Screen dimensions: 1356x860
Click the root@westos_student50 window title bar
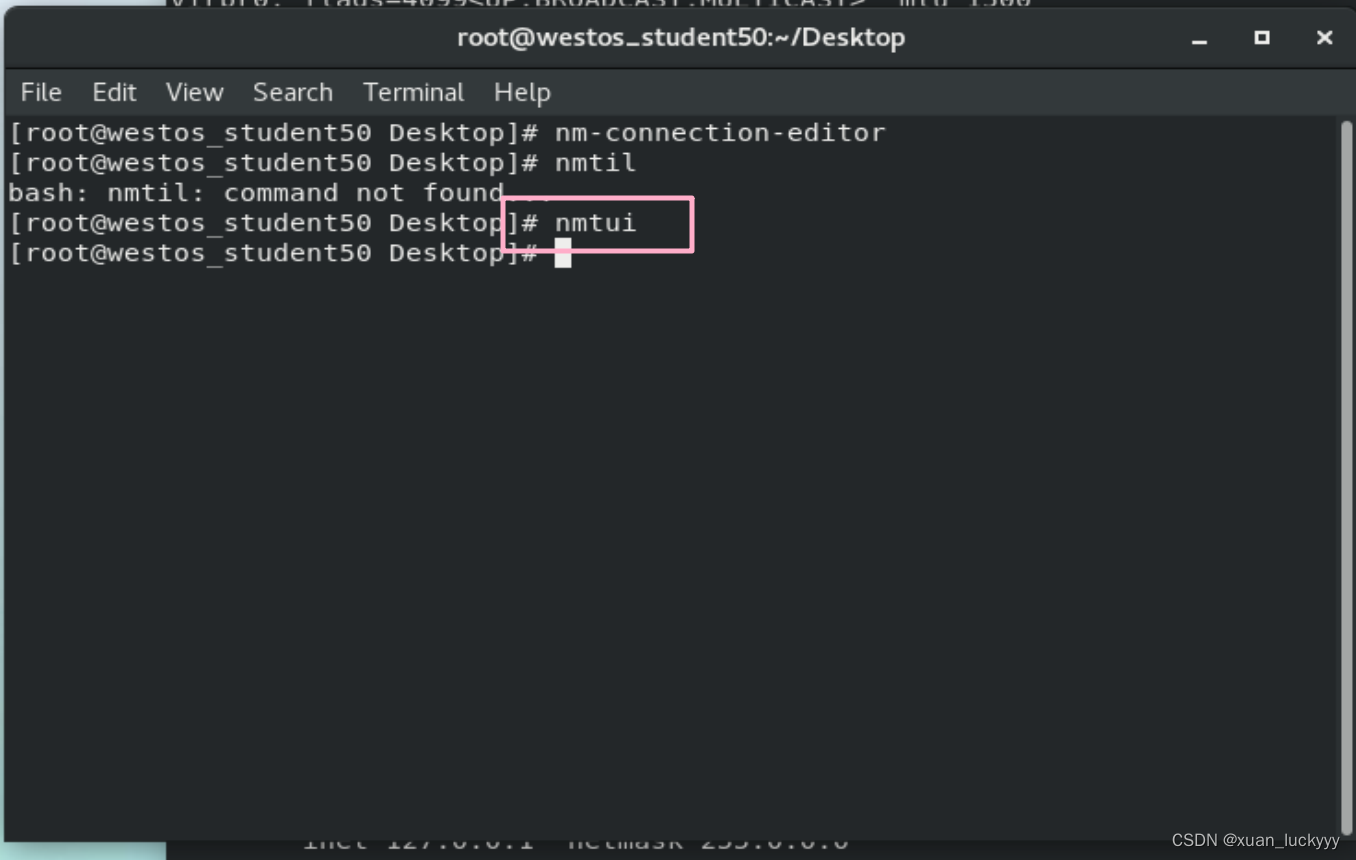(x=680, y=38)
